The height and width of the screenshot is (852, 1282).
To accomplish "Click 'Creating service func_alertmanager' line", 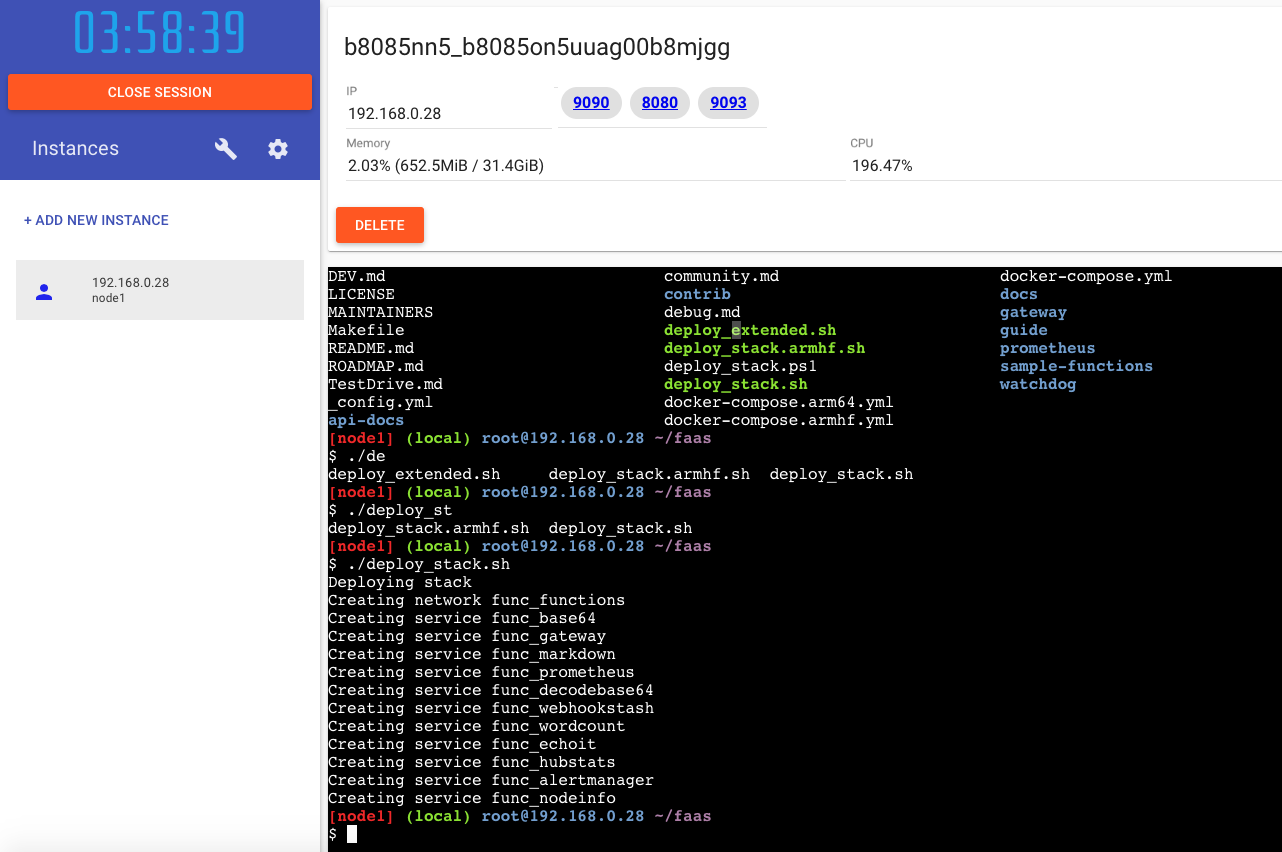I will point(491,780).
